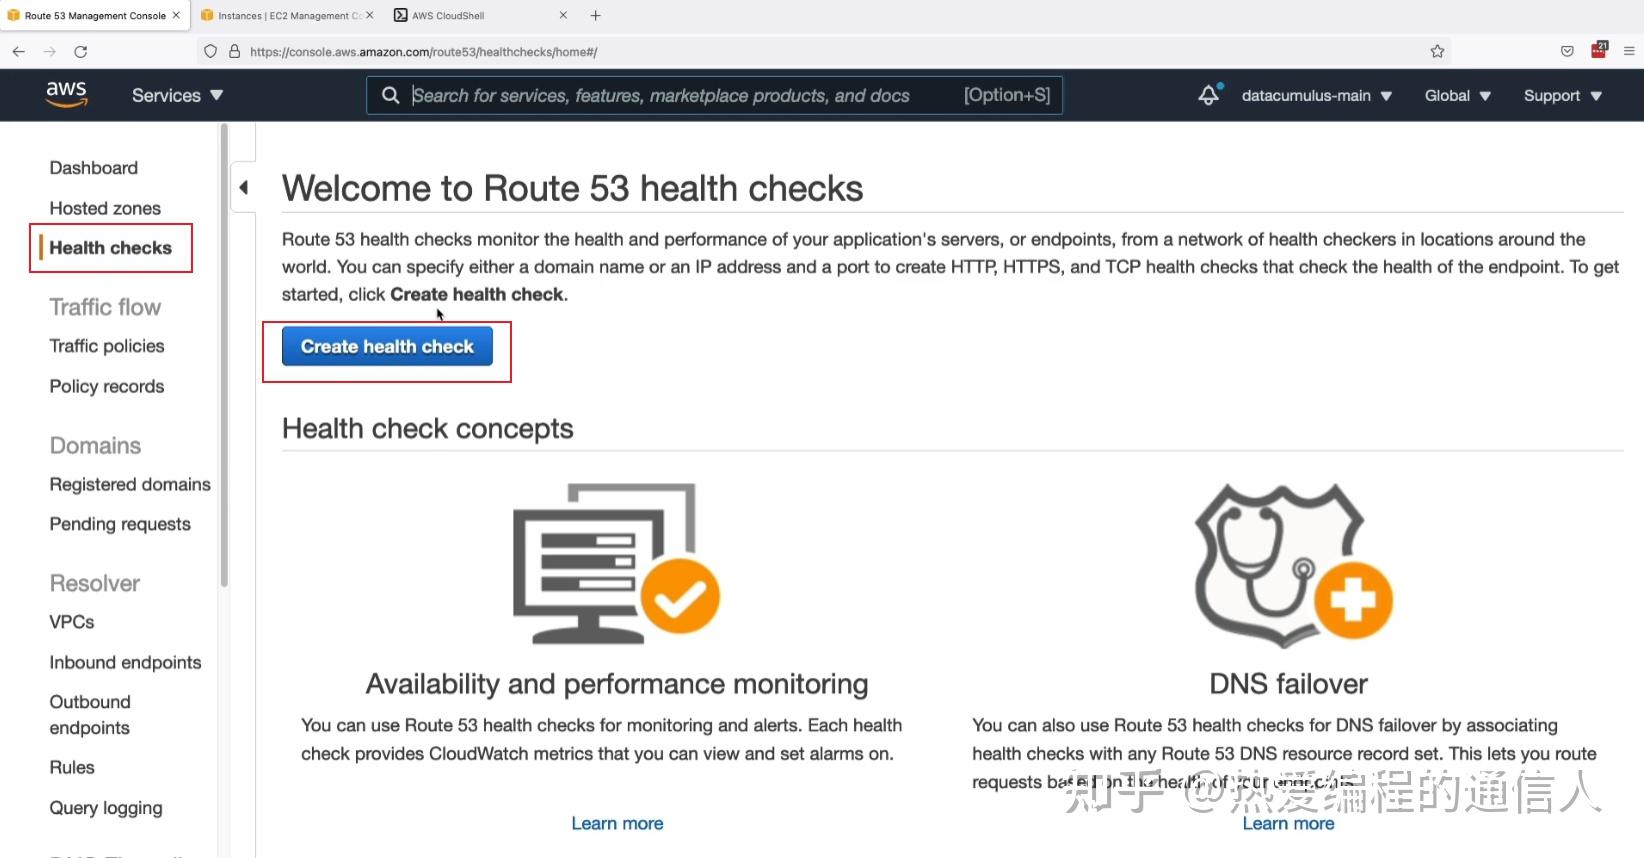Focus the AWS services search field

point(714,95)
